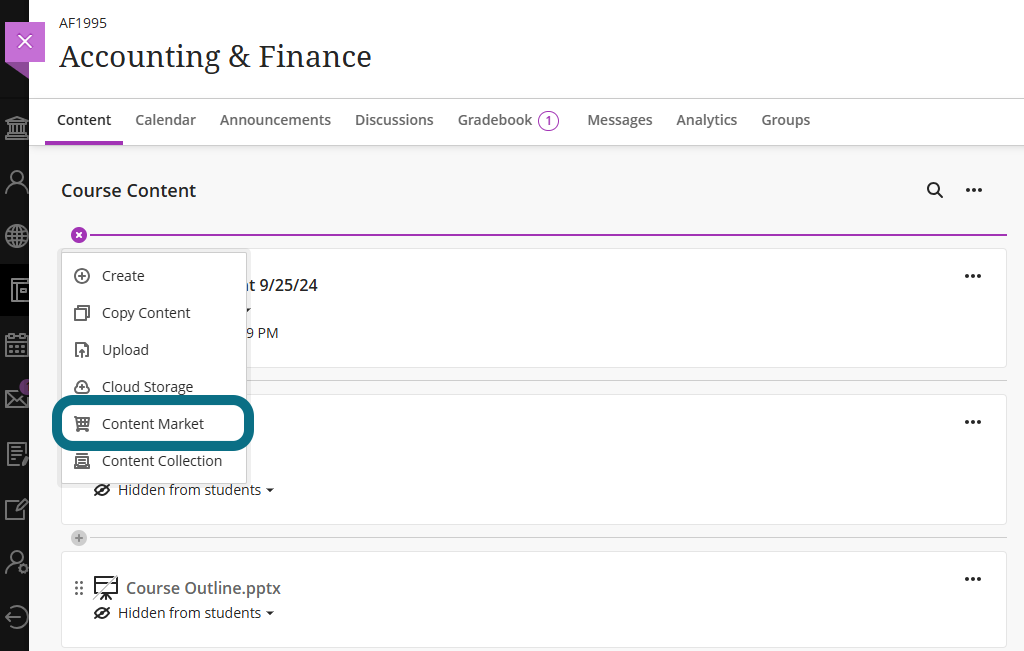
Task: Click the Upload file icon
Action: pyautogui.click(x=82, y=350)
